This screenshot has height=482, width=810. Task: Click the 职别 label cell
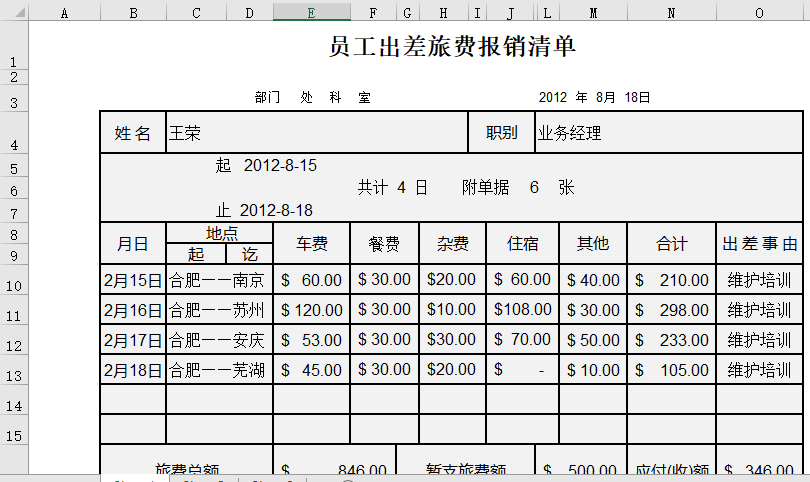click(x=501, y=133)
